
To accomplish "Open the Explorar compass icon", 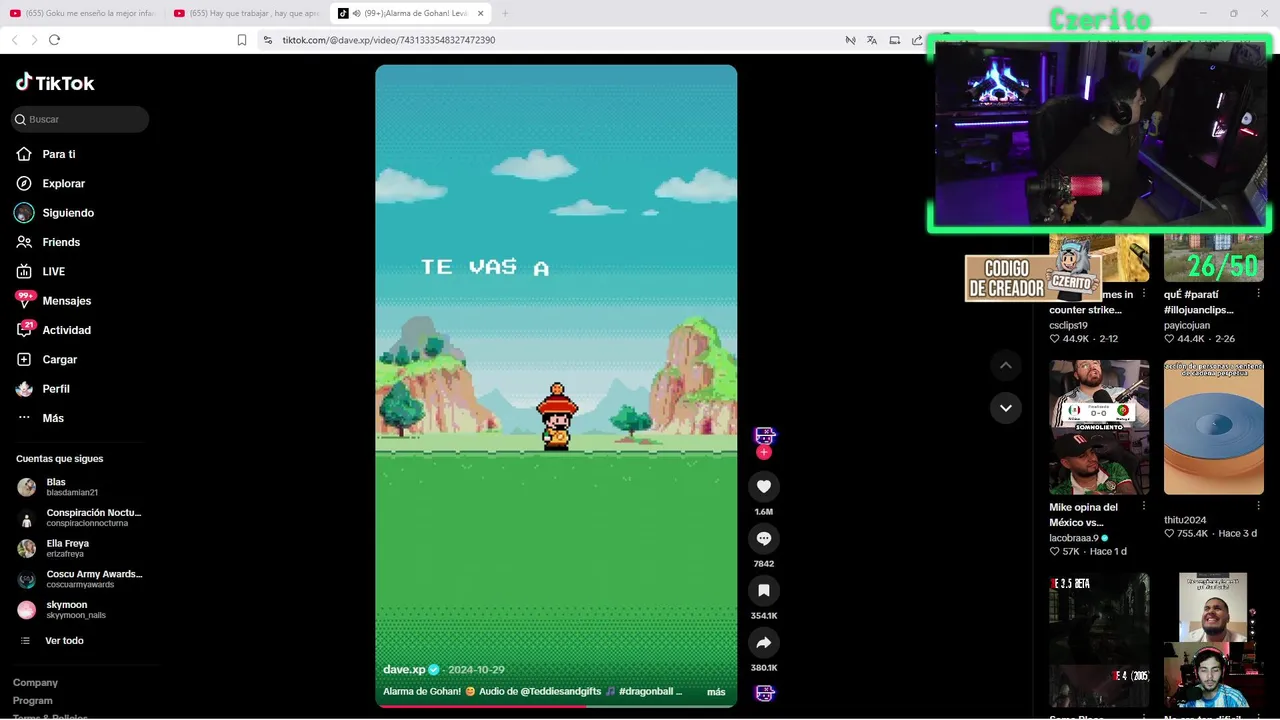I will click(24, 184).
